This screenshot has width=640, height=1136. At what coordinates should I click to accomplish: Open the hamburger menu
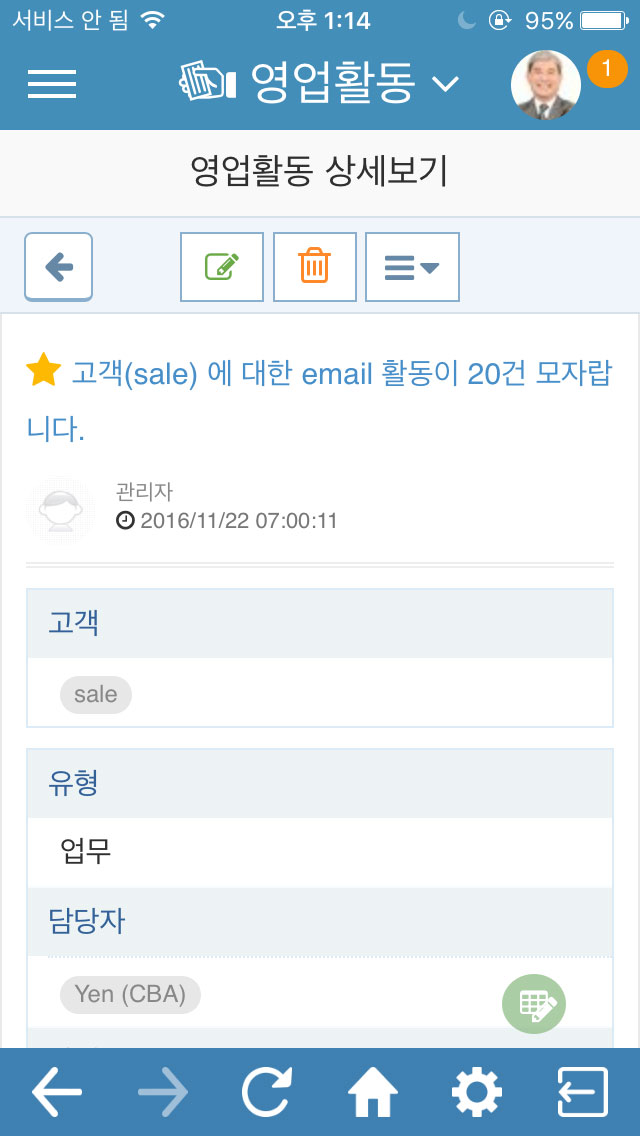click(x=52, y=84)
